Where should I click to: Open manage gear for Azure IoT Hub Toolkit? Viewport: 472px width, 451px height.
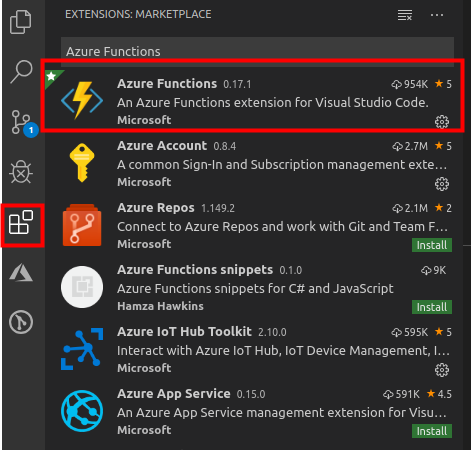(x=442, y=370)
